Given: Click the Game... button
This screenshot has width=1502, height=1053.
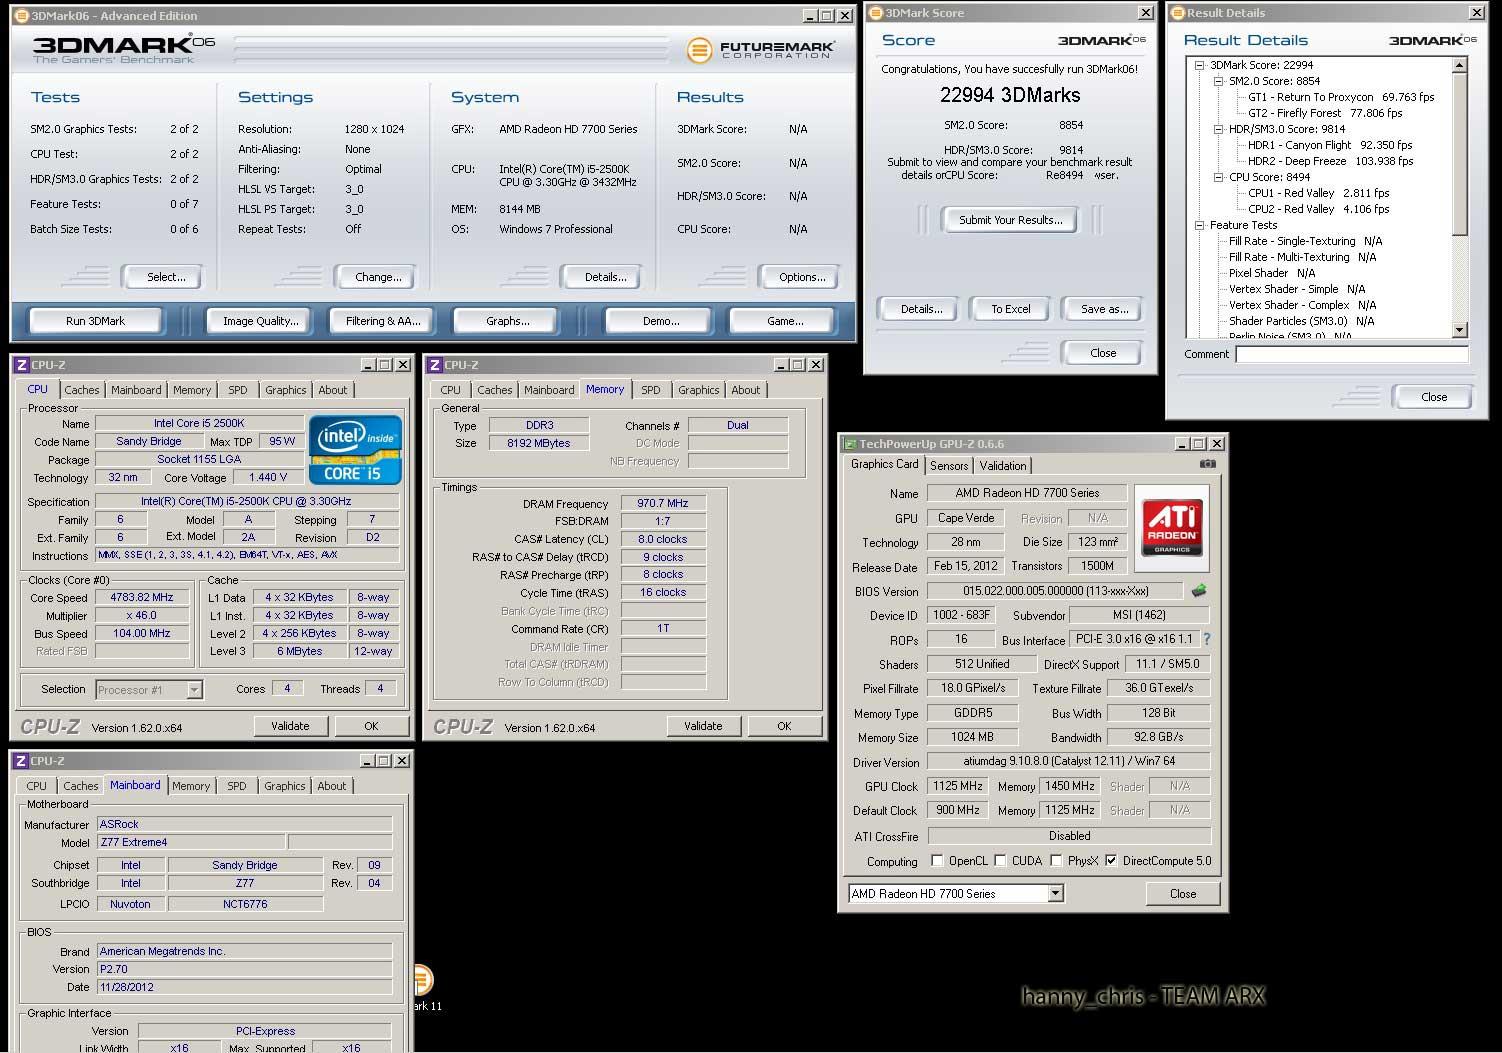Looking at the screenshot, I should pos(785,321).
